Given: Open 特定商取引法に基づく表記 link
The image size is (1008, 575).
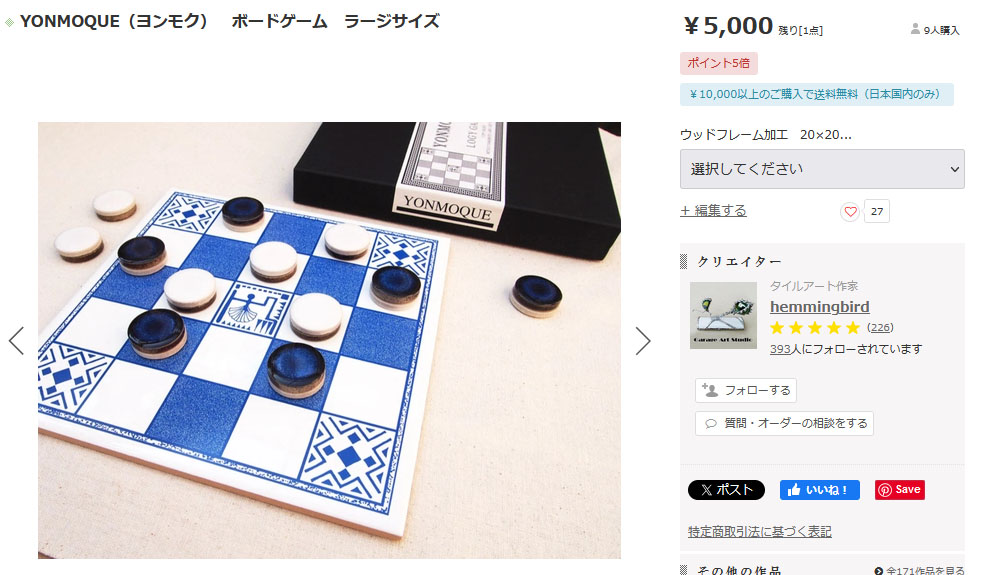Looking at the screenshot, I should point(760,532).
